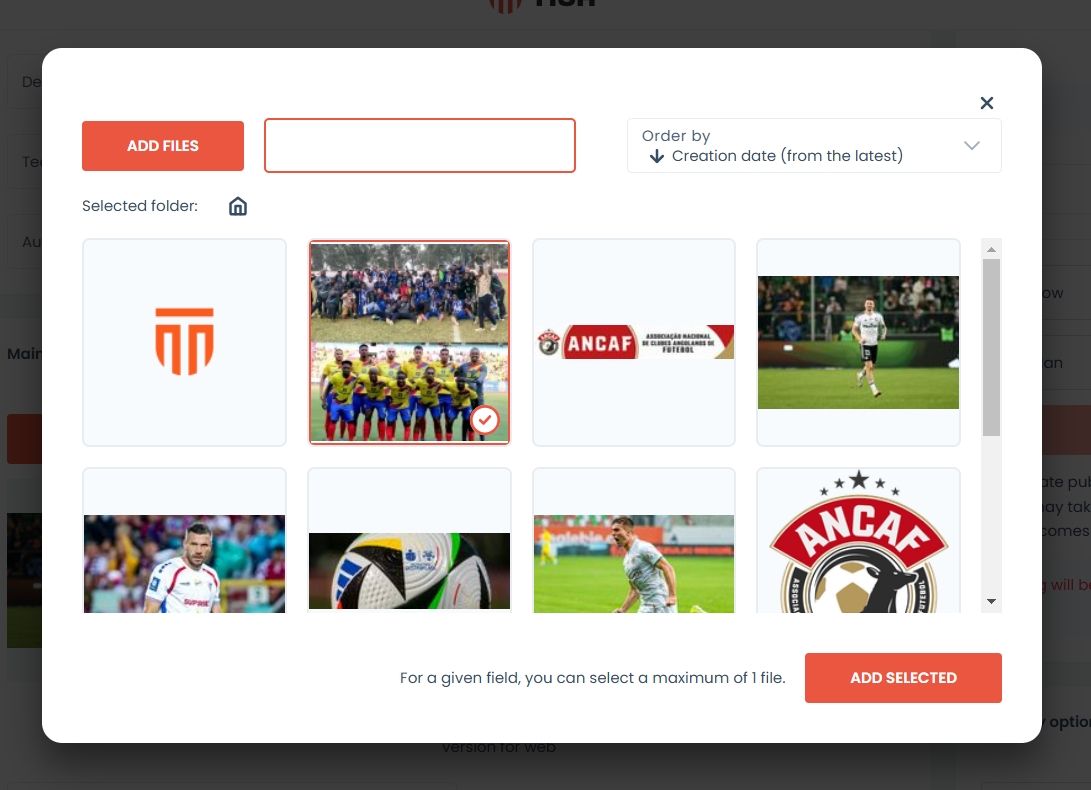Select the player in black-and-white kit thumbnail
1091x790 pixels.
tap(858, 342)
